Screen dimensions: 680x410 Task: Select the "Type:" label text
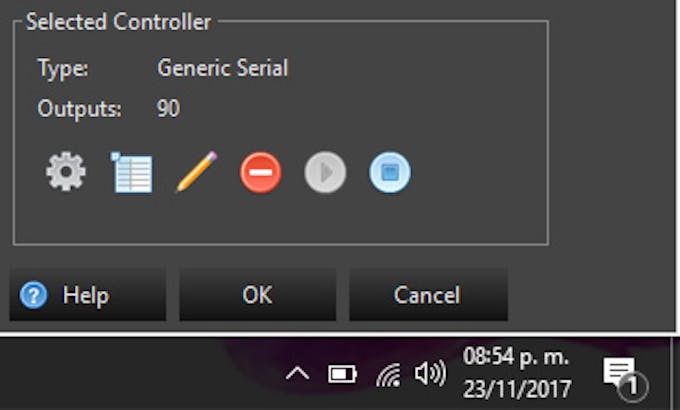coord(63,69)
